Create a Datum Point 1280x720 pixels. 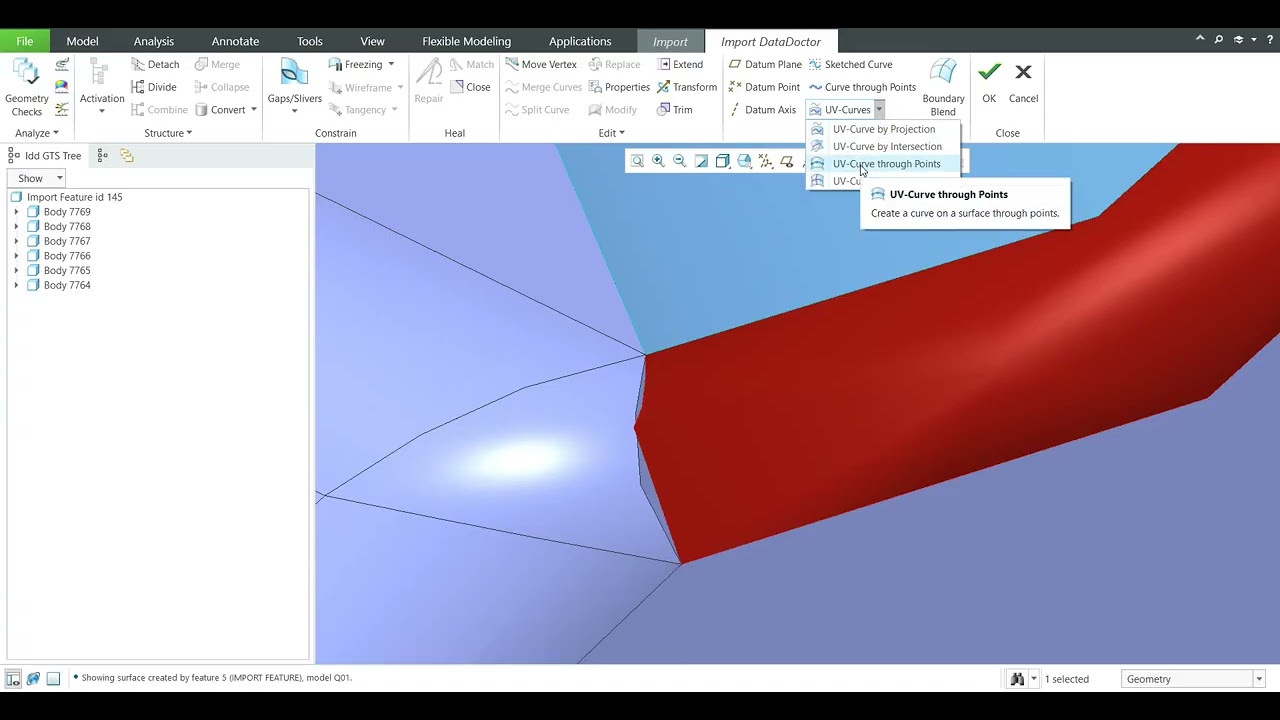point(764,87)
